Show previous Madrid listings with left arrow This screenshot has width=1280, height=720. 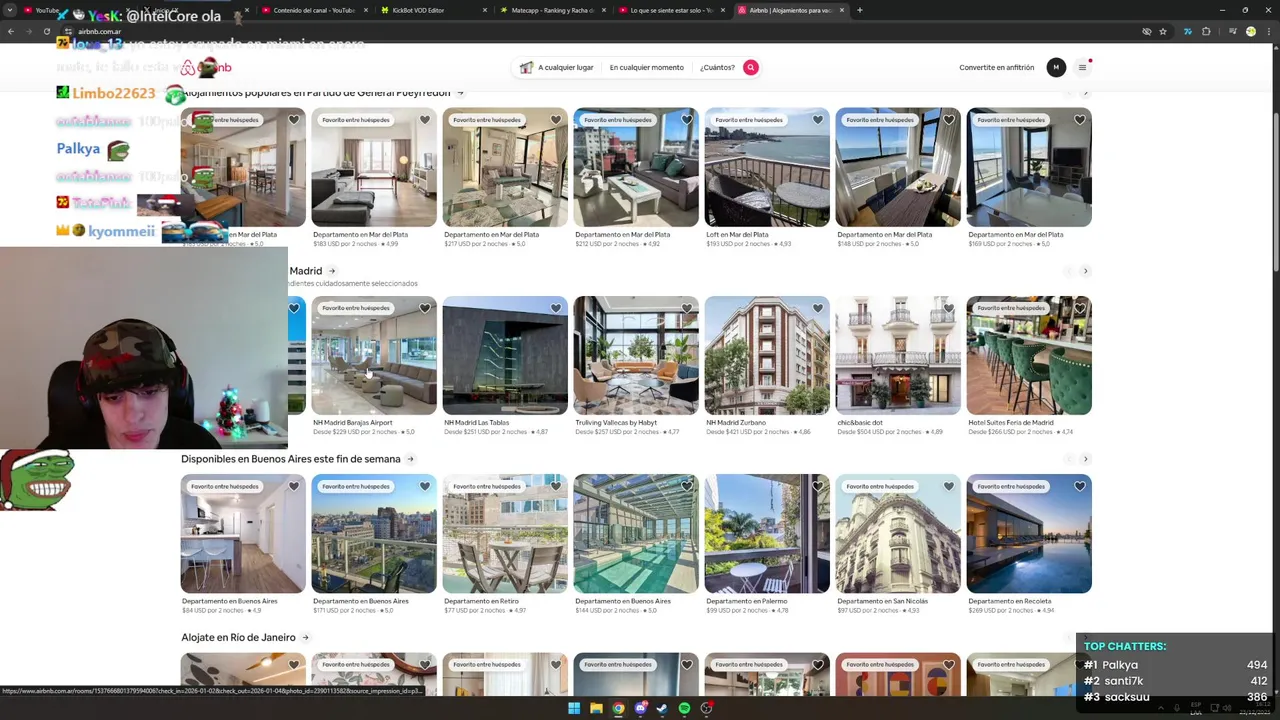[1067, 271]
